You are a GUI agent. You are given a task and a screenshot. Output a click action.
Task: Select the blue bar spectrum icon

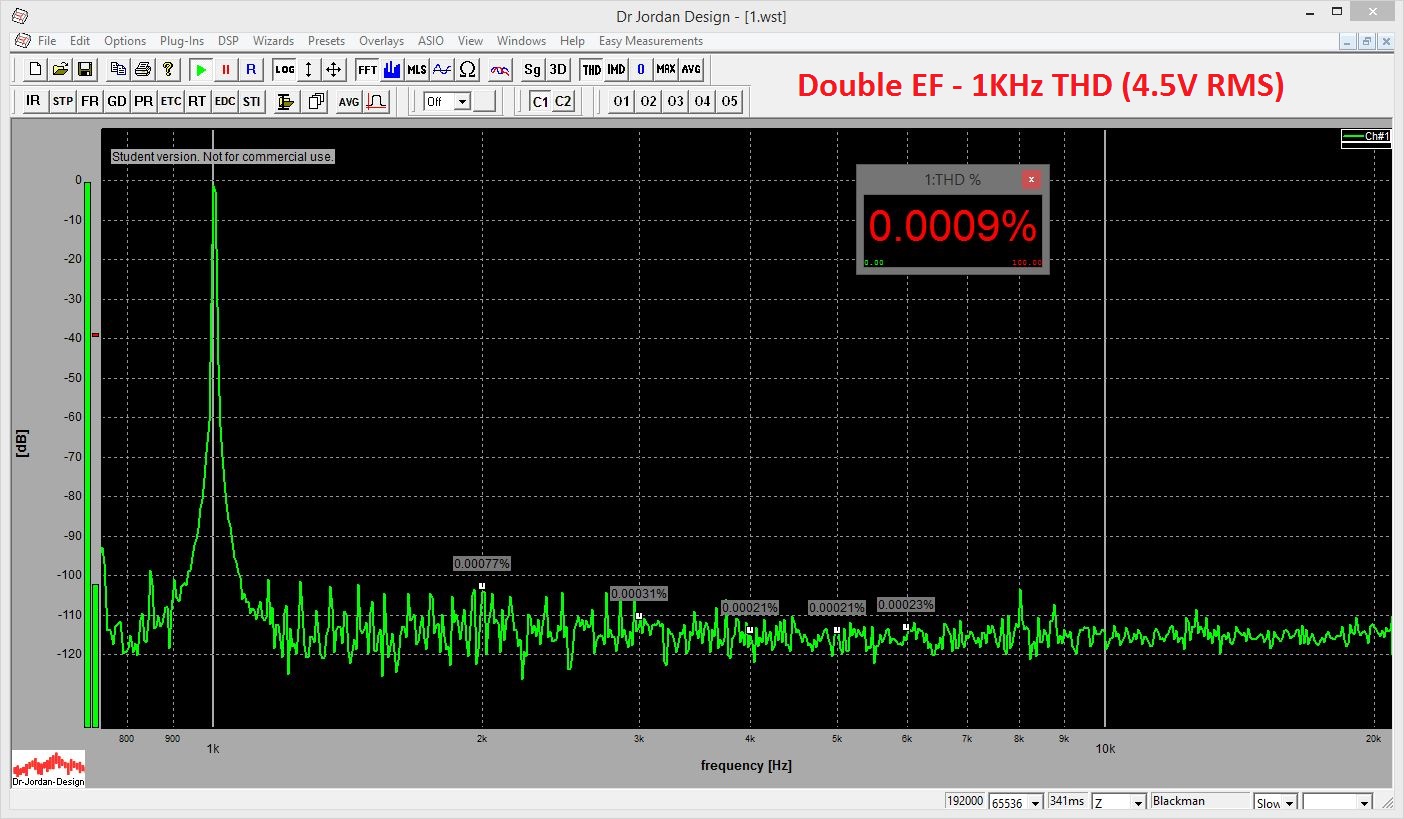pyautogui.click(x=392, y=69)
